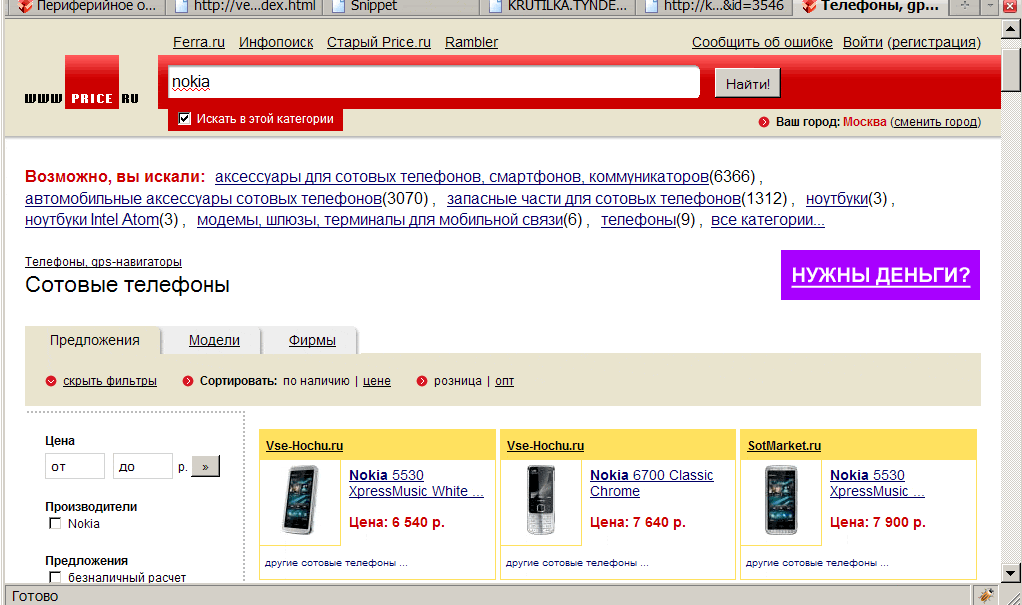
Task: Click the red arrow icon beside 'скрыть фильтры'
Action: pyautogui.click(x=51, y=381)
